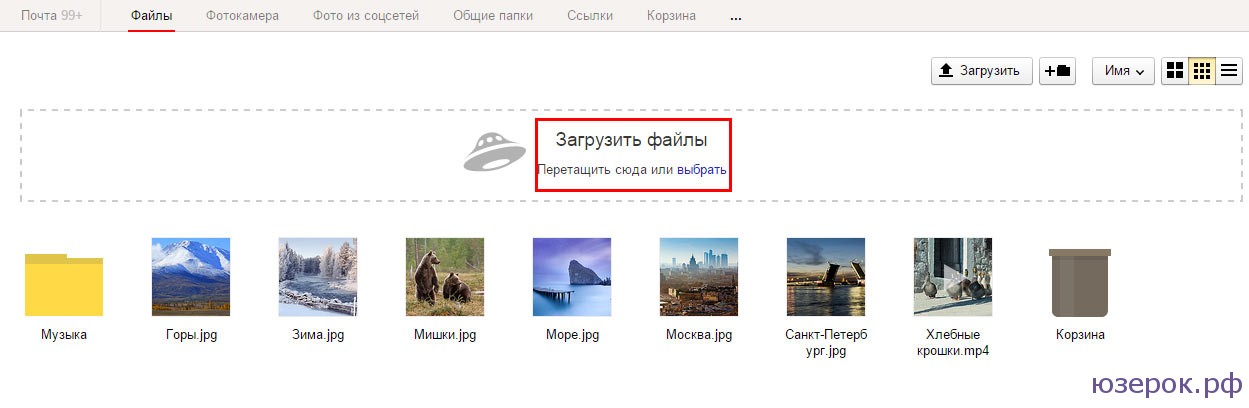The height and width of the screenshot is (408, 1249).
Task: Select the Музыка folder icon
Action: click(x=64, y=285)
